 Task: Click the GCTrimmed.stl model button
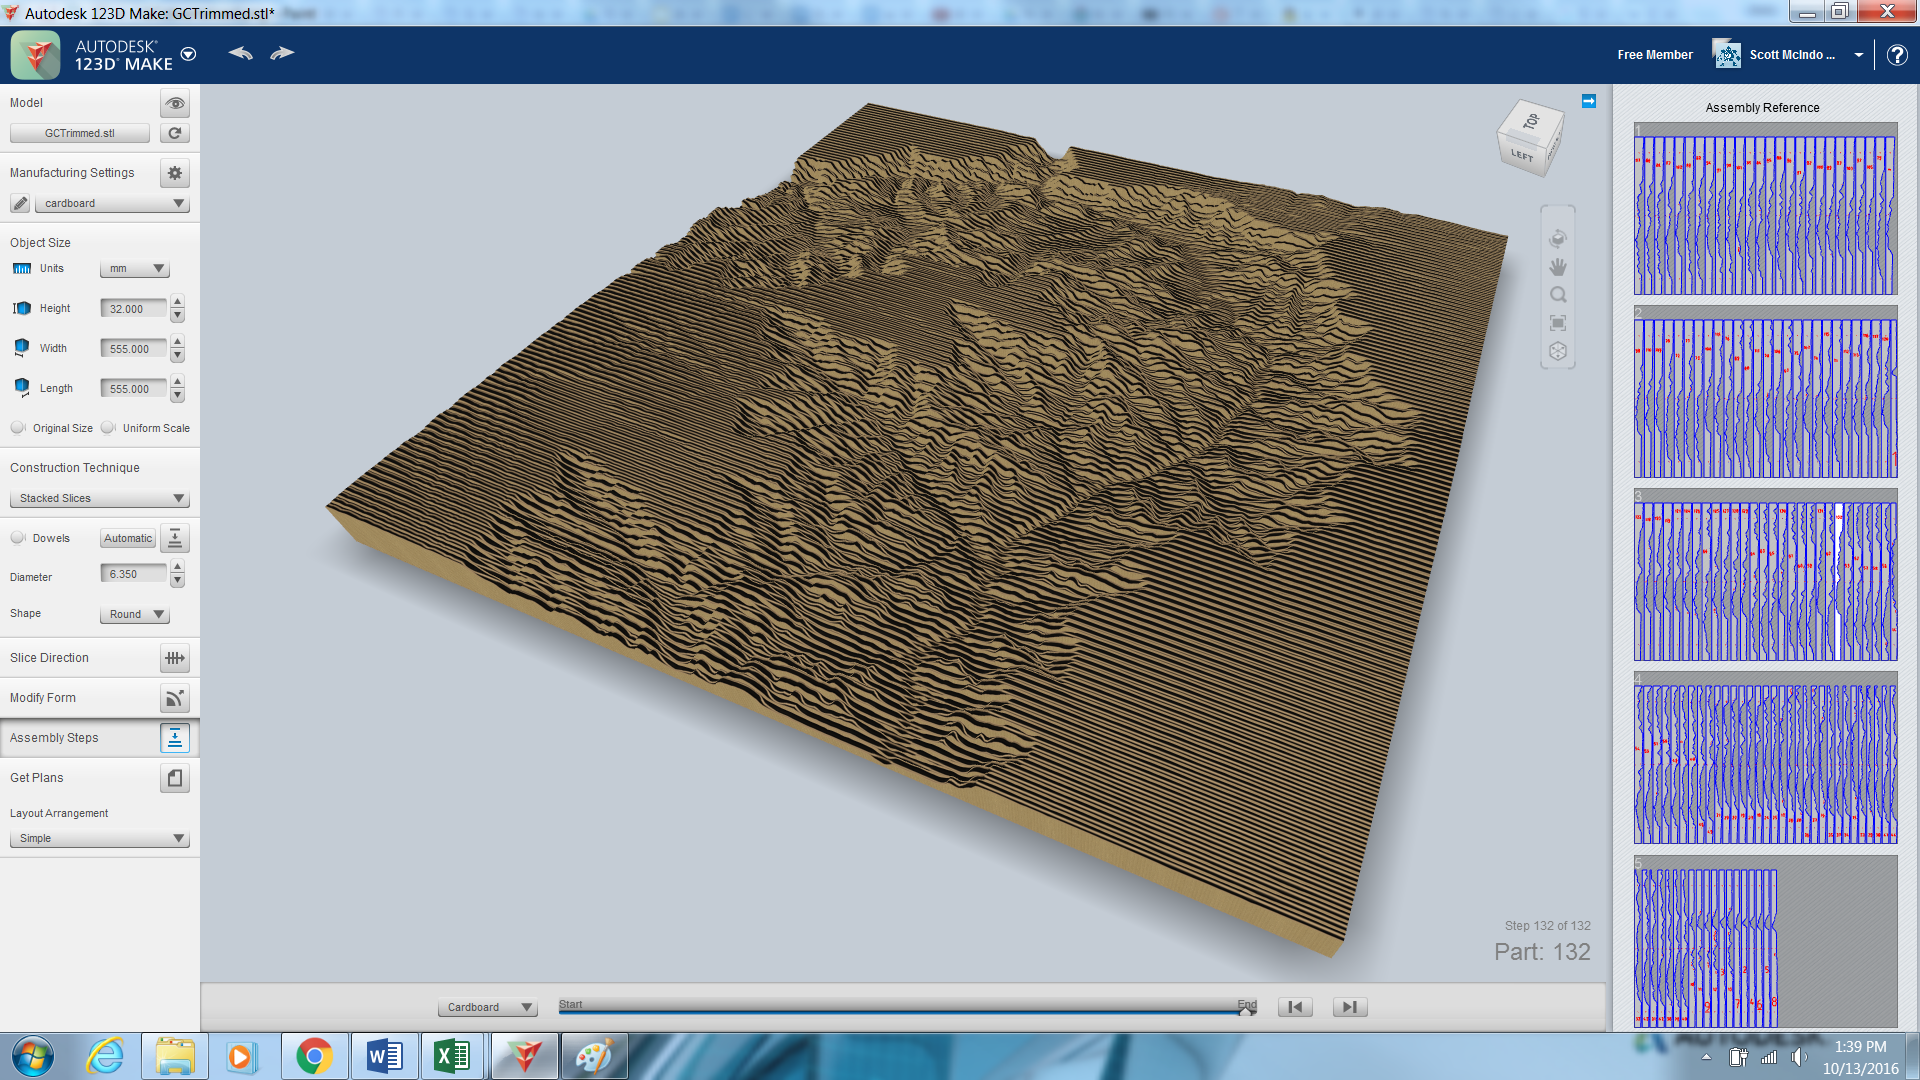[80, 133]
